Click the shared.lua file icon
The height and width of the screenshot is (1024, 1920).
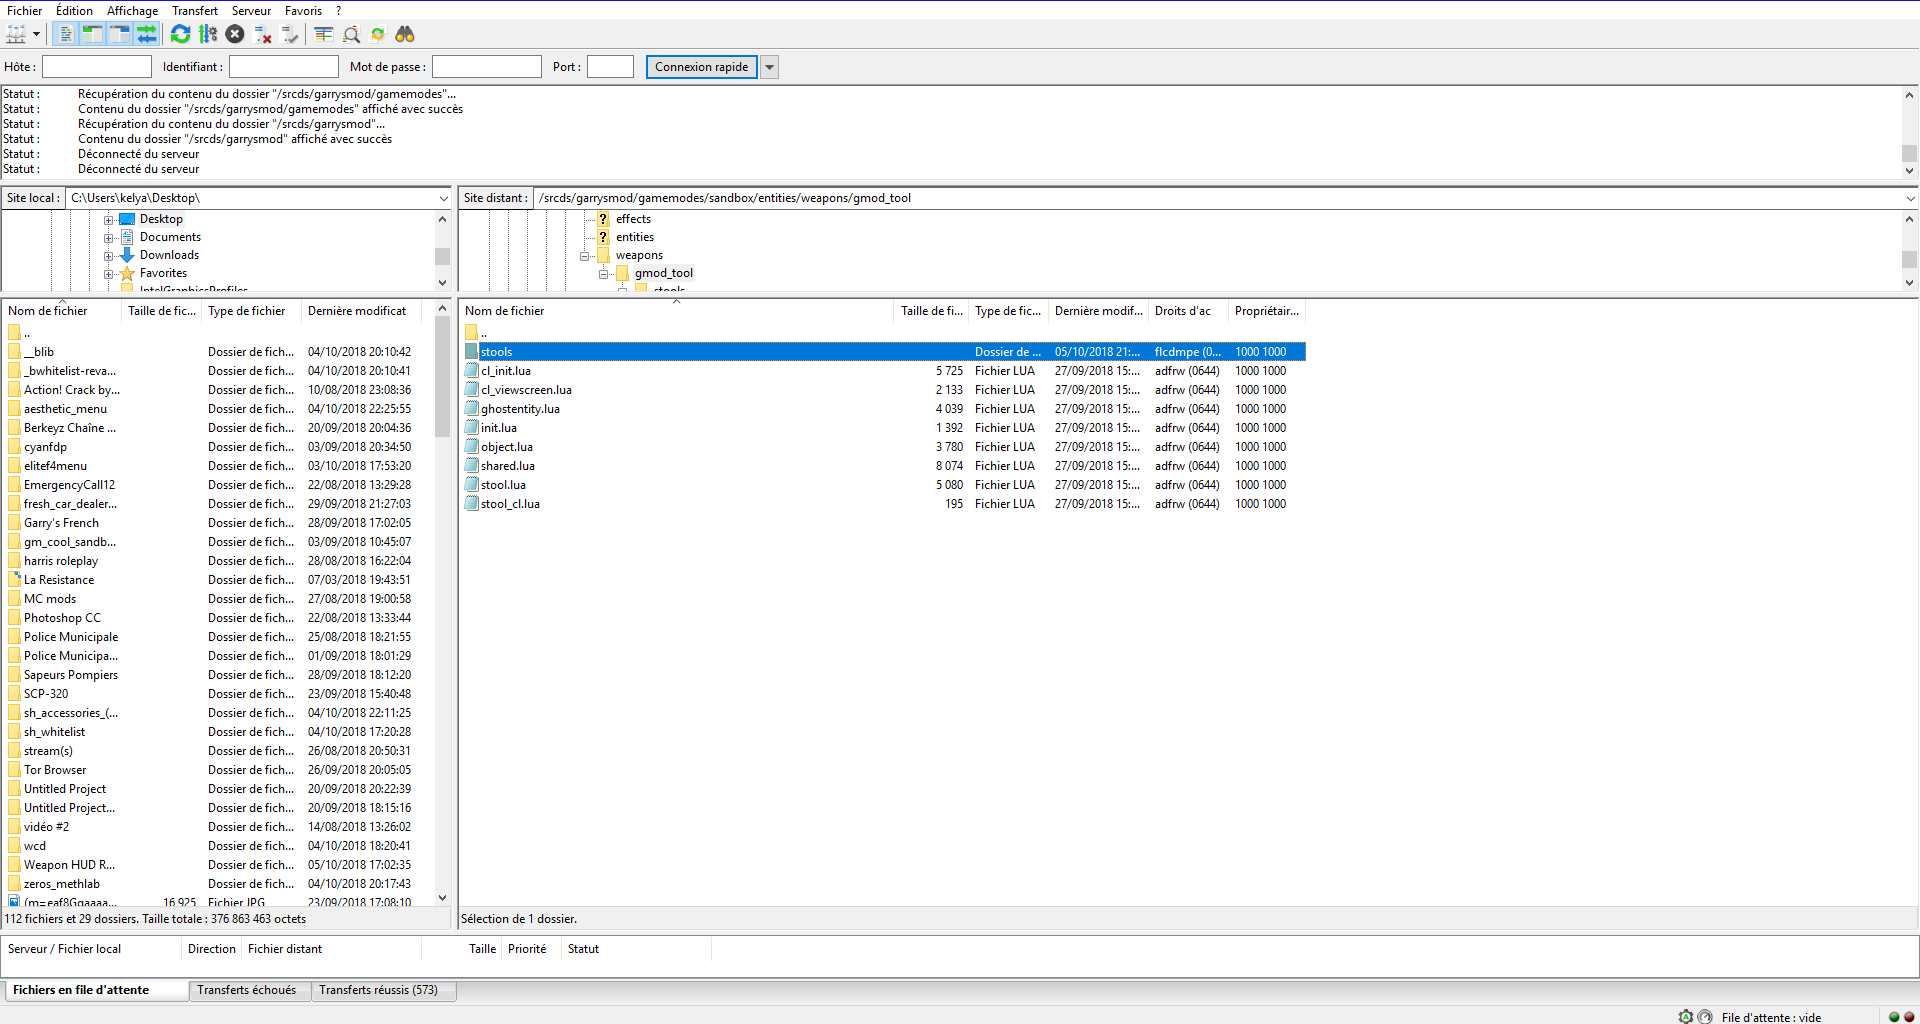click(x=472, y=466)
